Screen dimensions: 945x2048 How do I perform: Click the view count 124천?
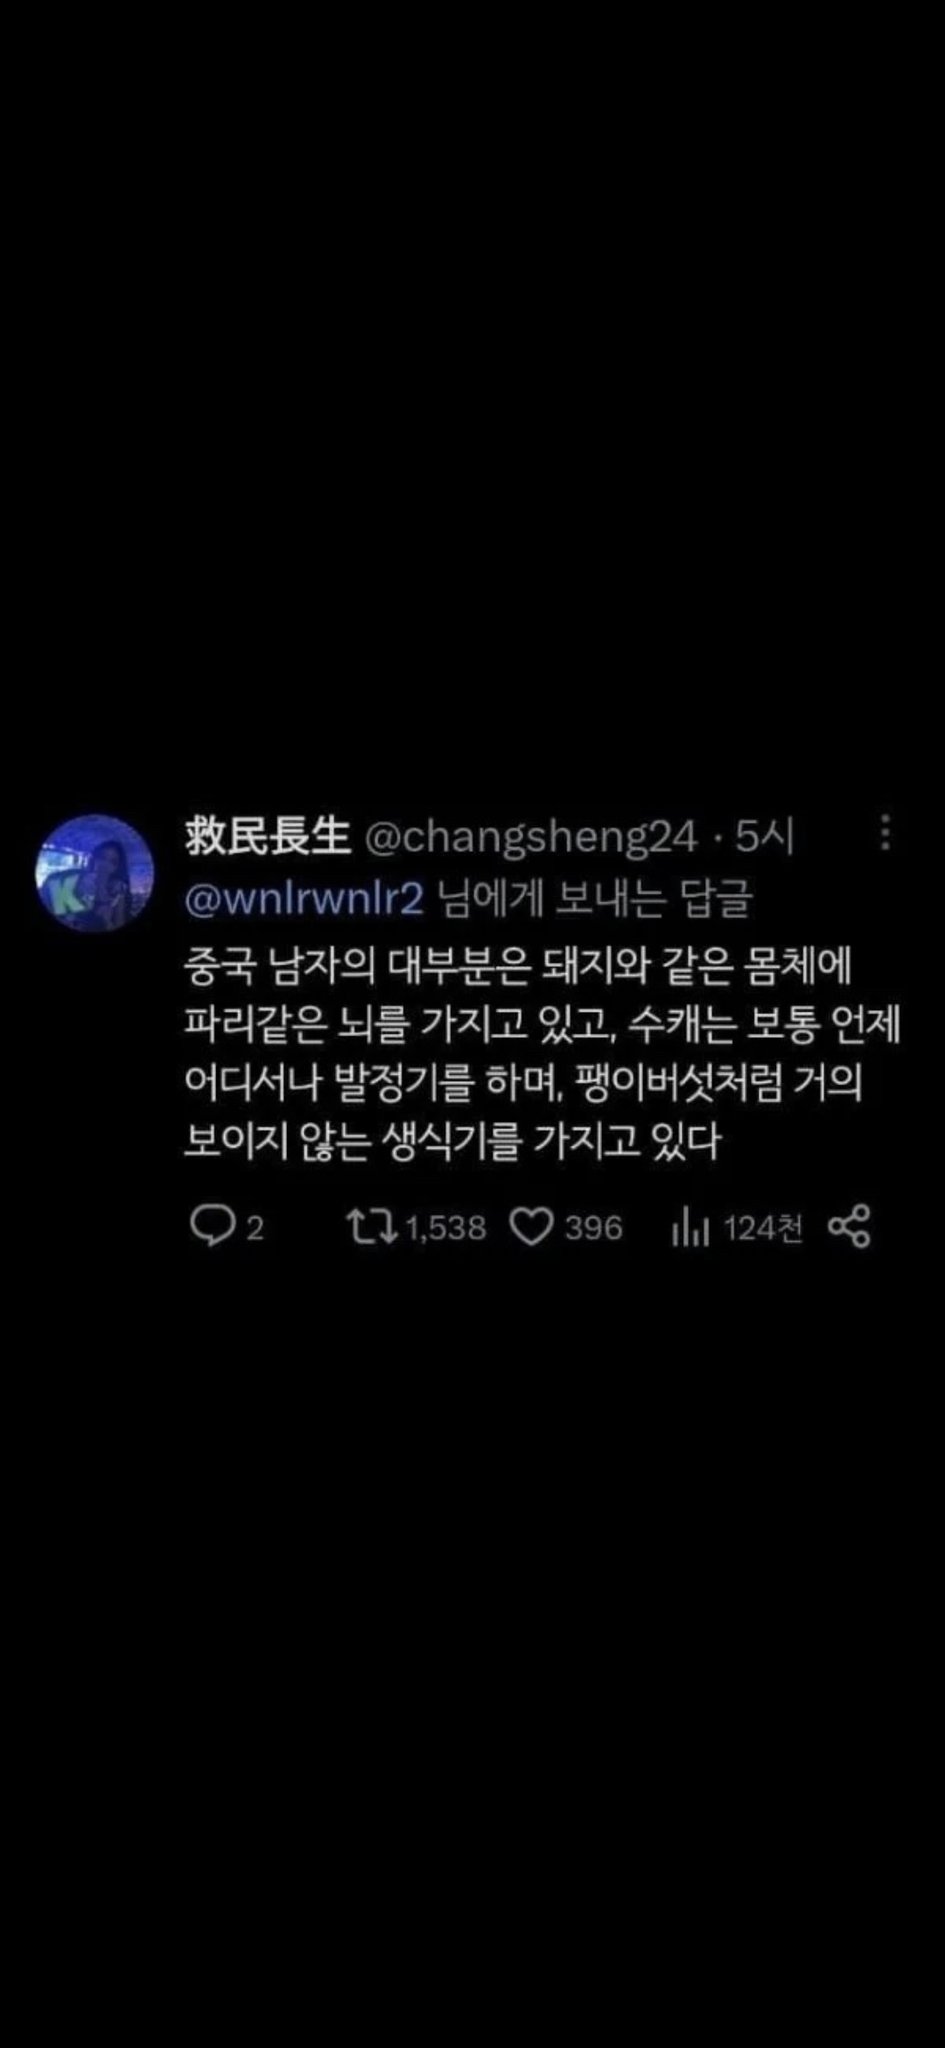tap(763, 1228)
